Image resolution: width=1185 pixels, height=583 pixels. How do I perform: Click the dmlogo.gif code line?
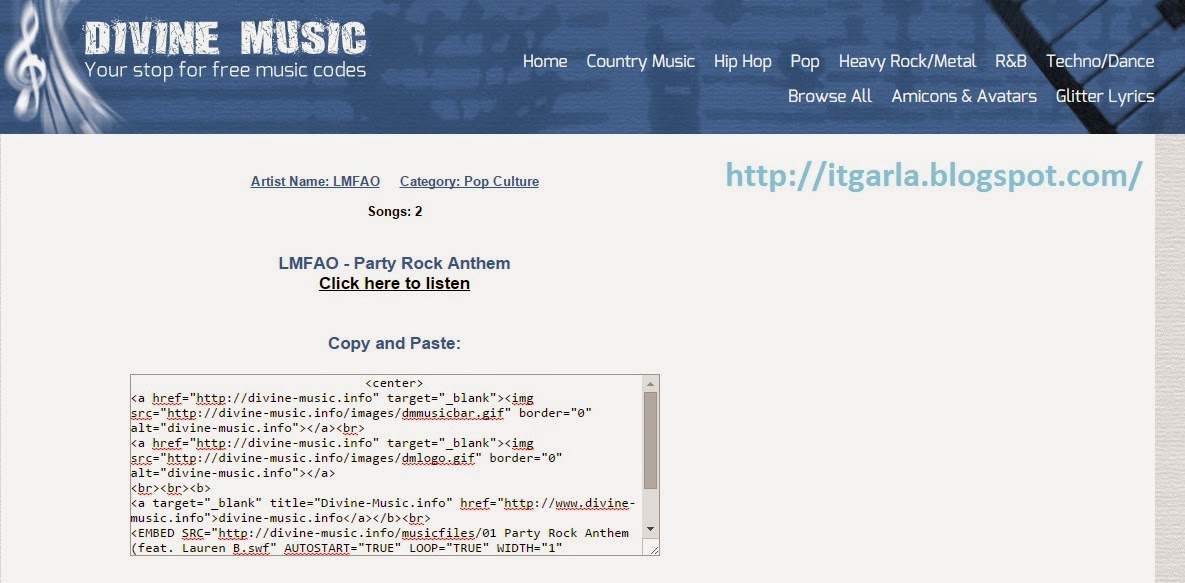coord(346,458)
